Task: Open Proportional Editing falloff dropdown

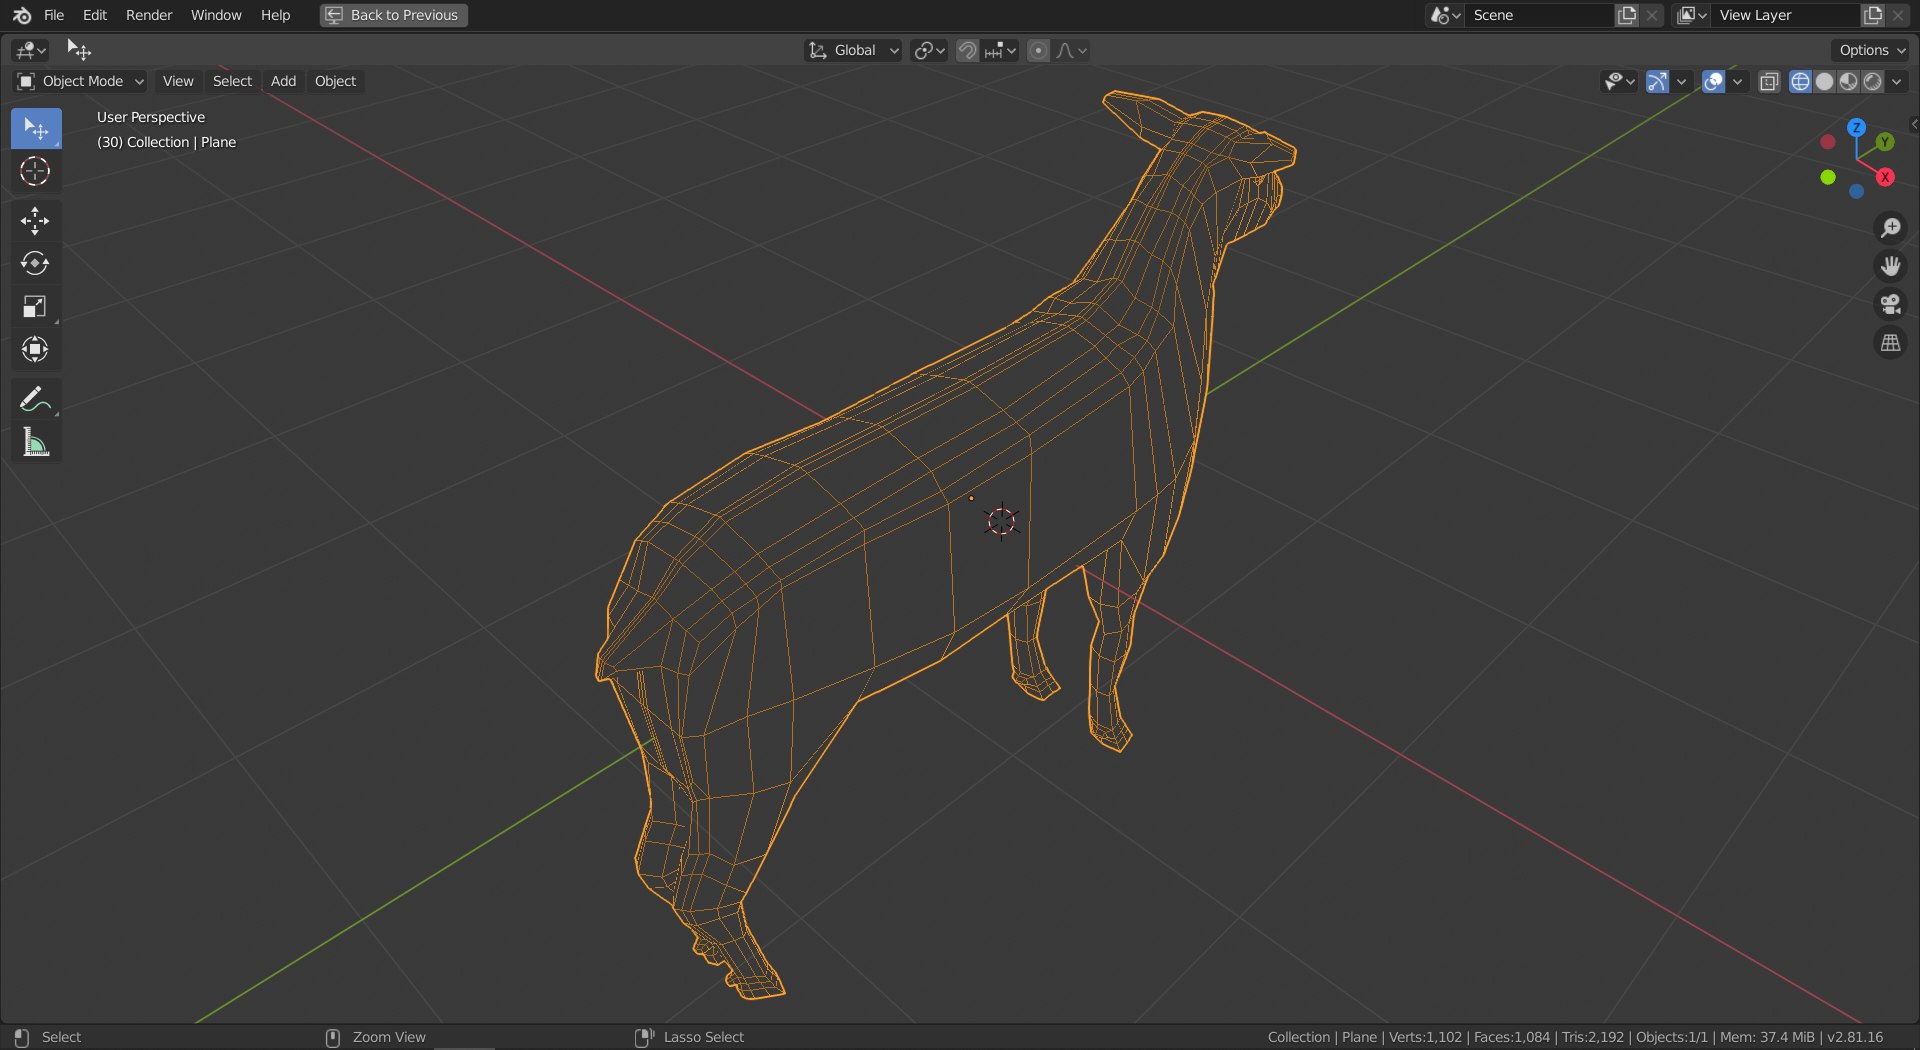Action: coord(1071,50)
